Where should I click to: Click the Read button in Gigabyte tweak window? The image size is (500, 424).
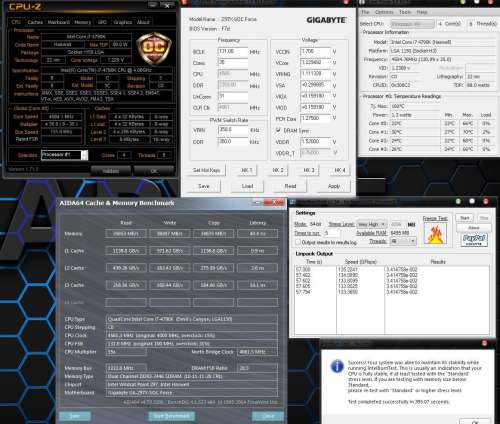tap(290, 186)
